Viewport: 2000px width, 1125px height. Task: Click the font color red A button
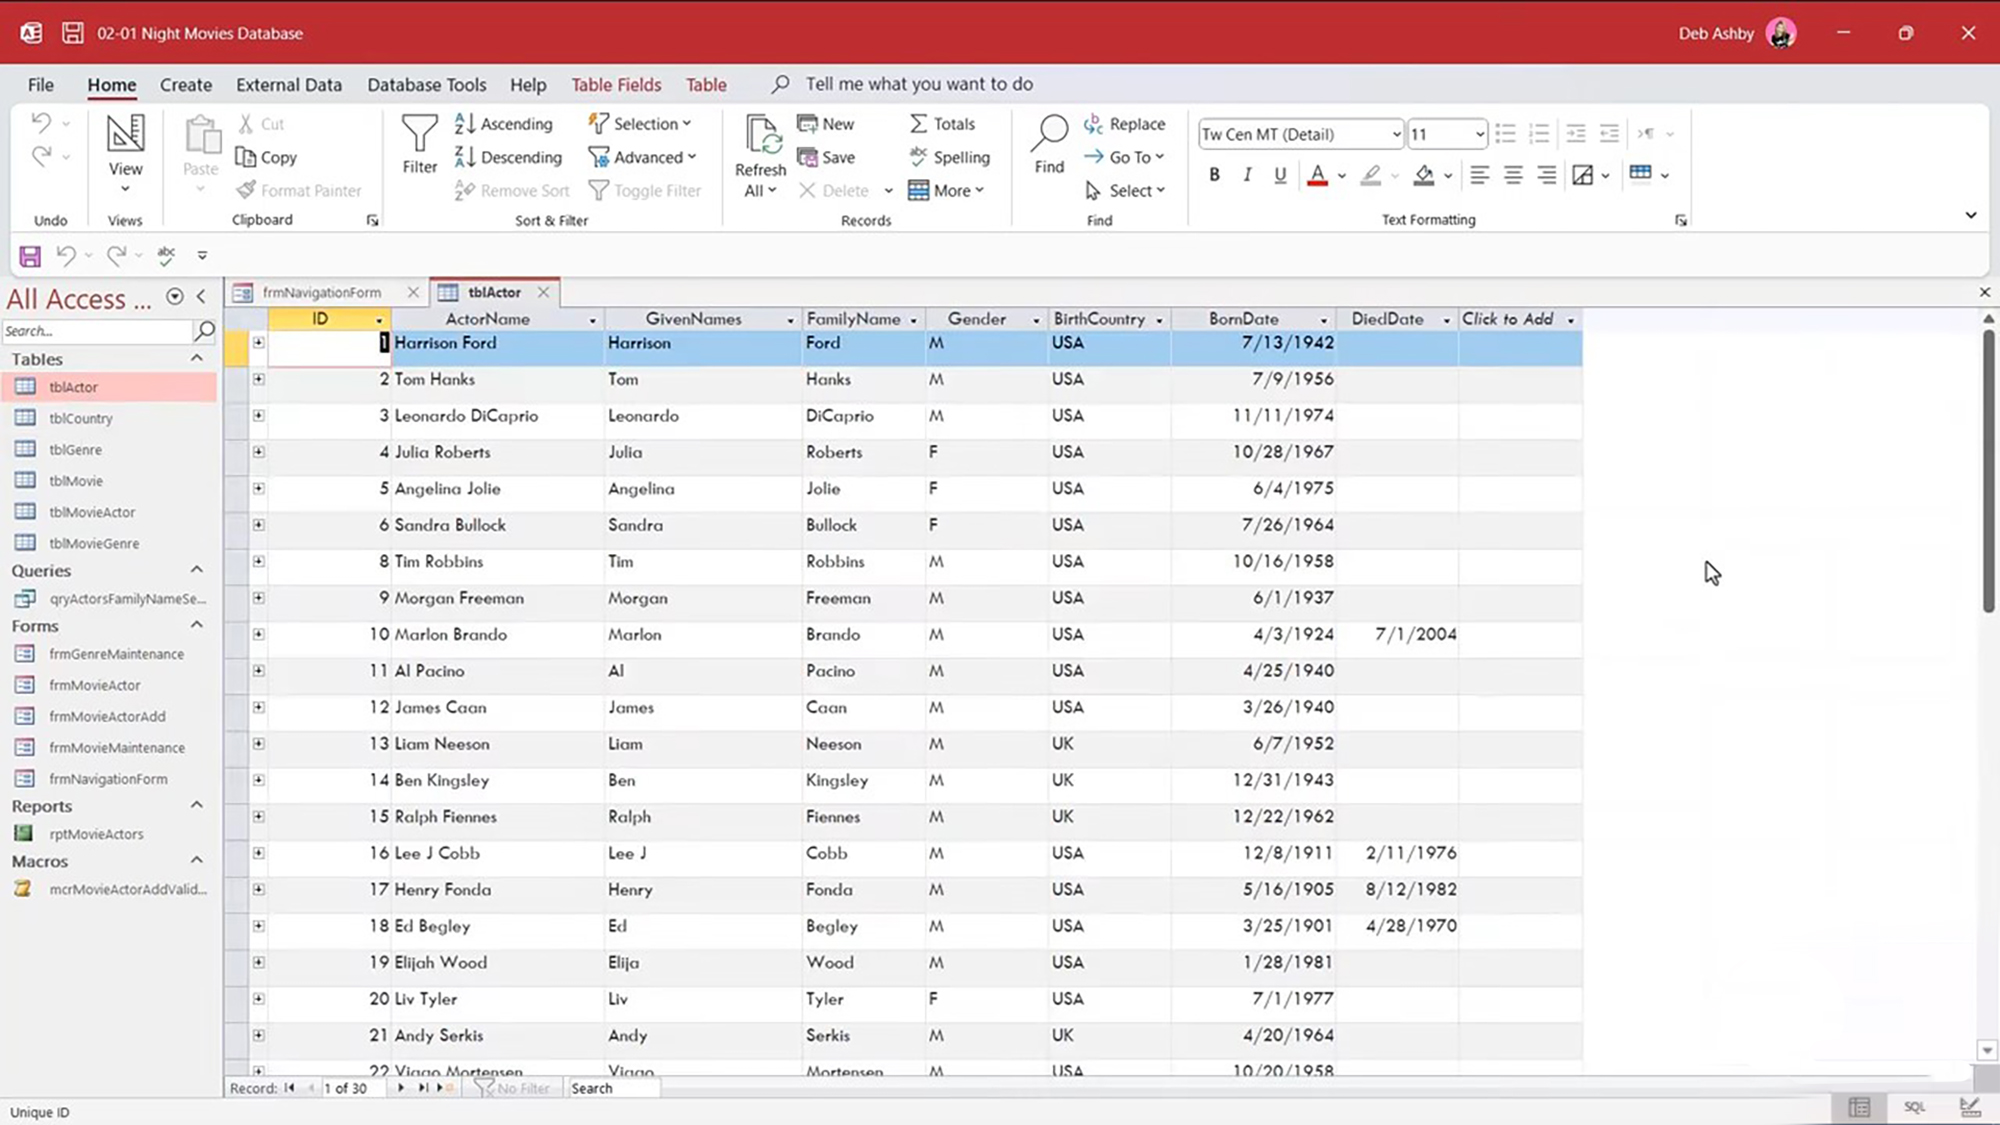[x=1317, y=175]
